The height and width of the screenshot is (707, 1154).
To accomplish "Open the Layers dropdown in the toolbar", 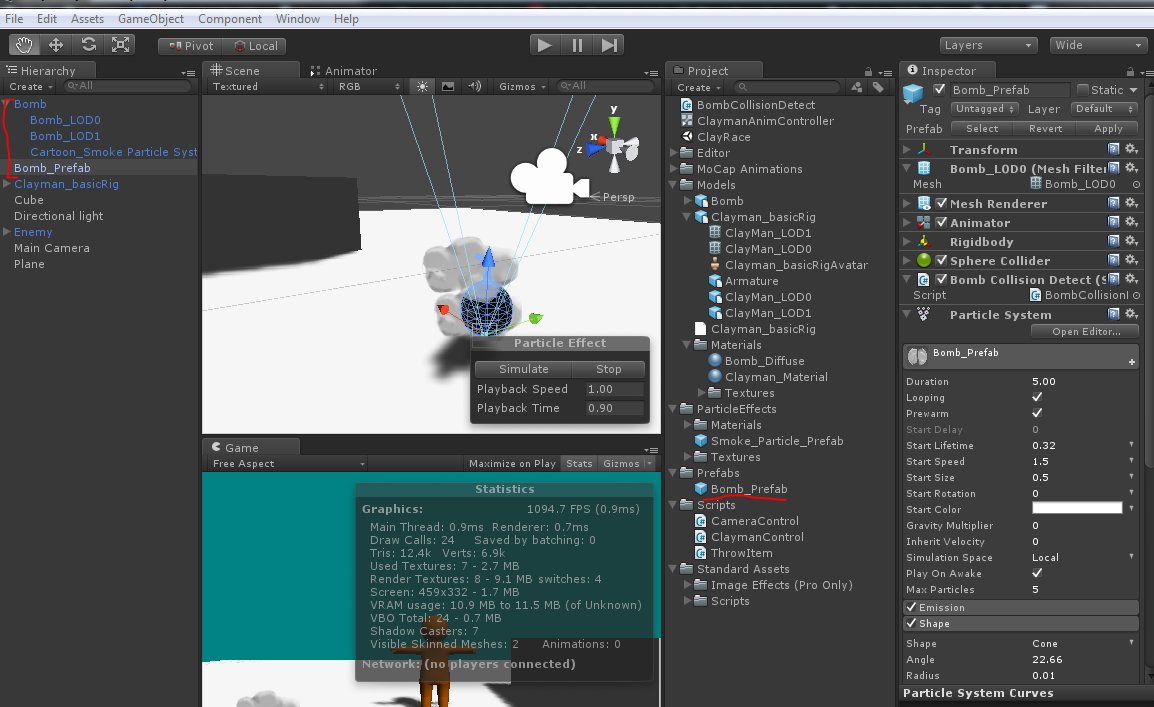I will [x=988, y=44].
